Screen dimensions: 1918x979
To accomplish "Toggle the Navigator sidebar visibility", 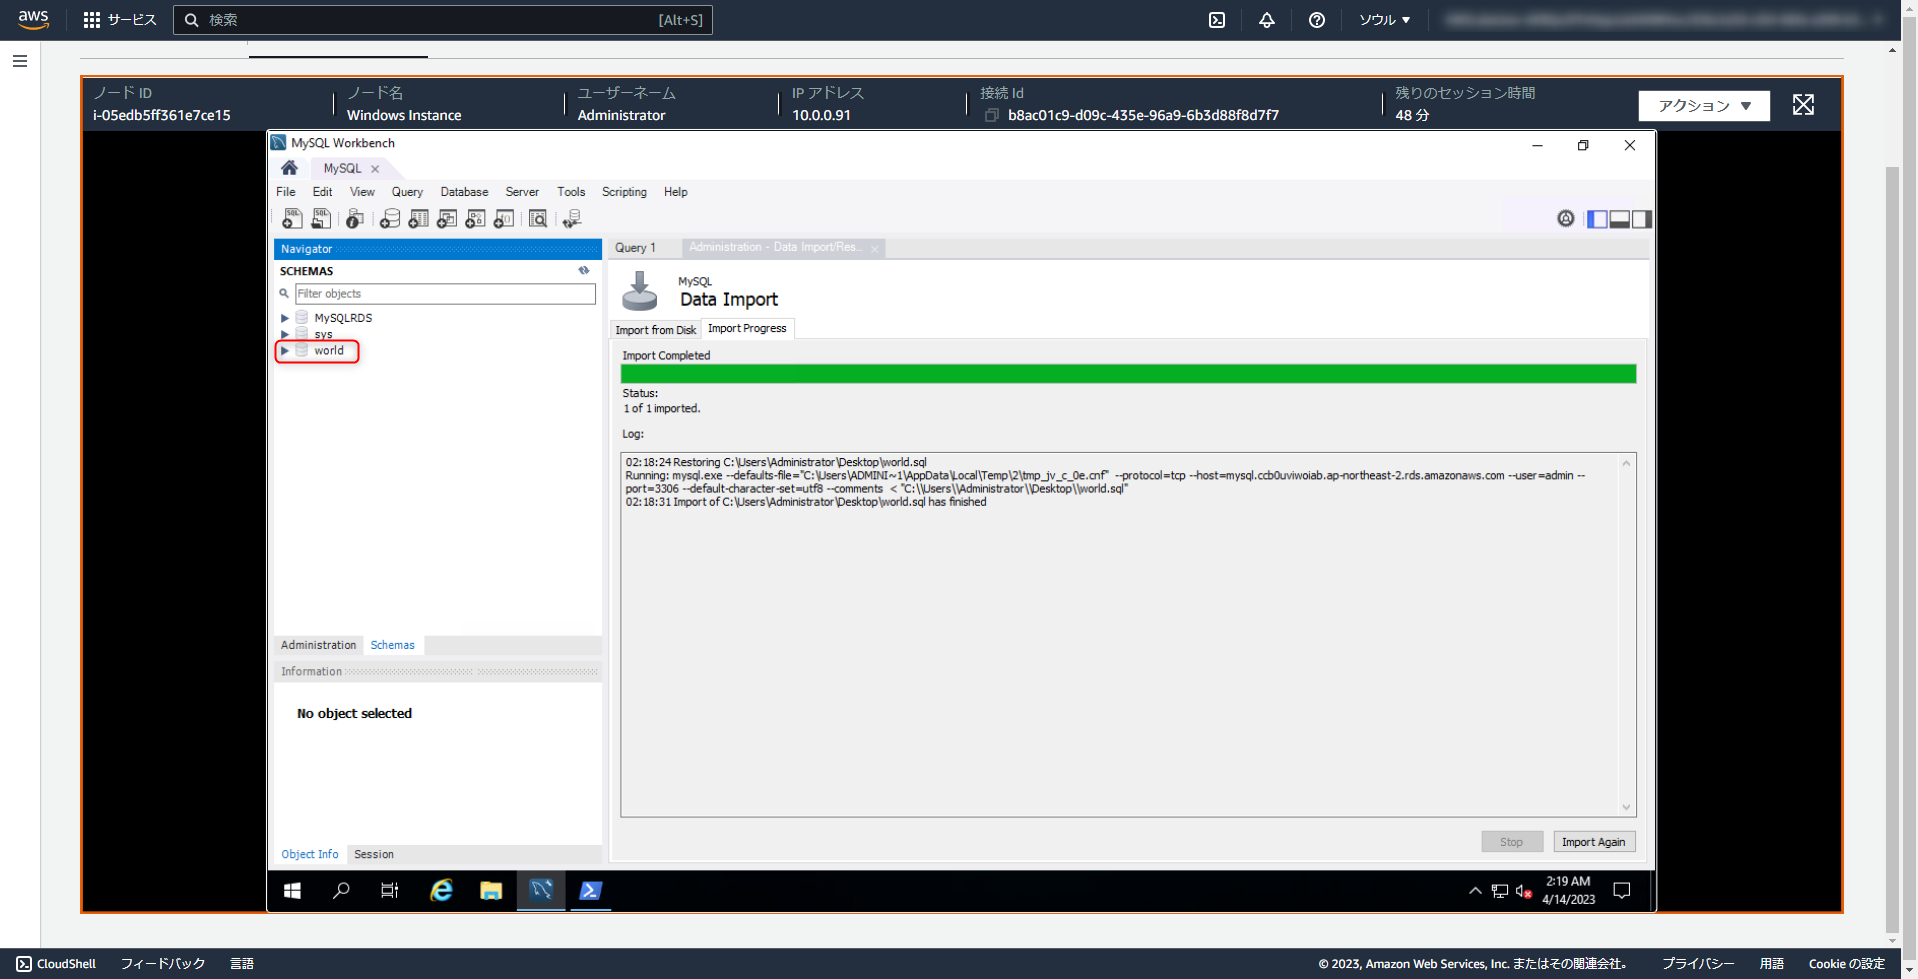I will [1597, 219].
